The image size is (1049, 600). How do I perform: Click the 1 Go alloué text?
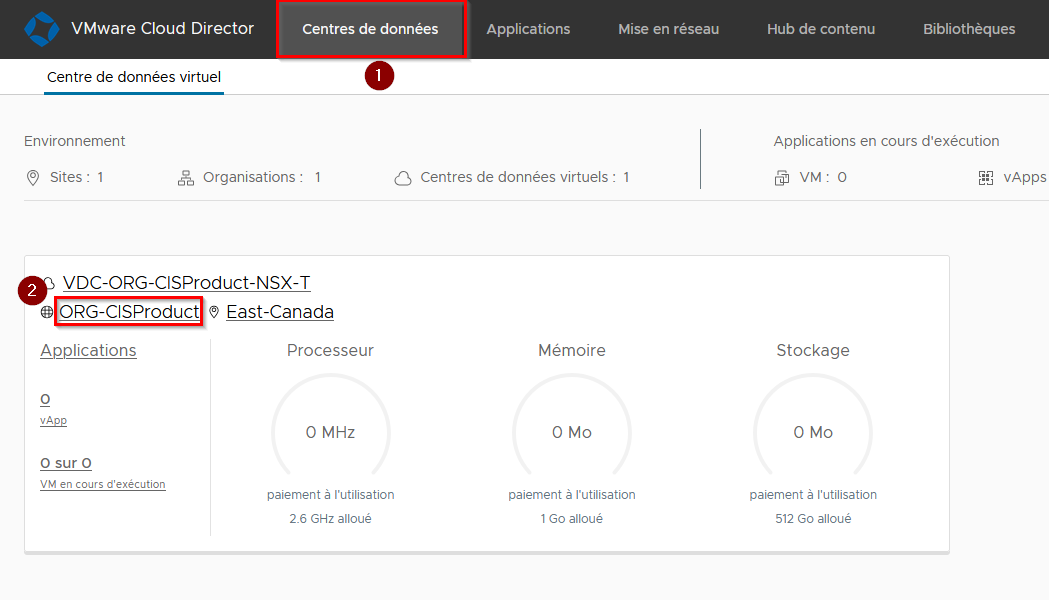pos(571,518)
